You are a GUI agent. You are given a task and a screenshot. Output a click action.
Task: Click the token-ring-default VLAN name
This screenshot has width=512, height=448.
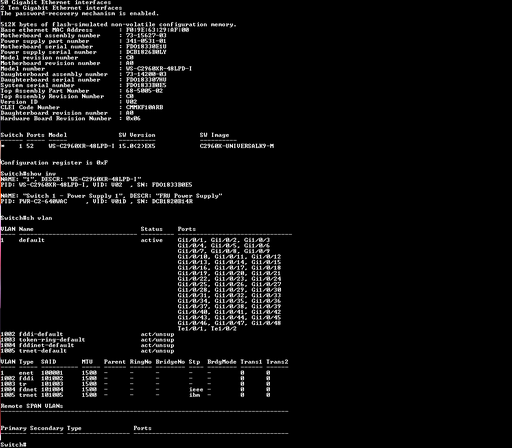pyautogui.click(x=52, y=340)
